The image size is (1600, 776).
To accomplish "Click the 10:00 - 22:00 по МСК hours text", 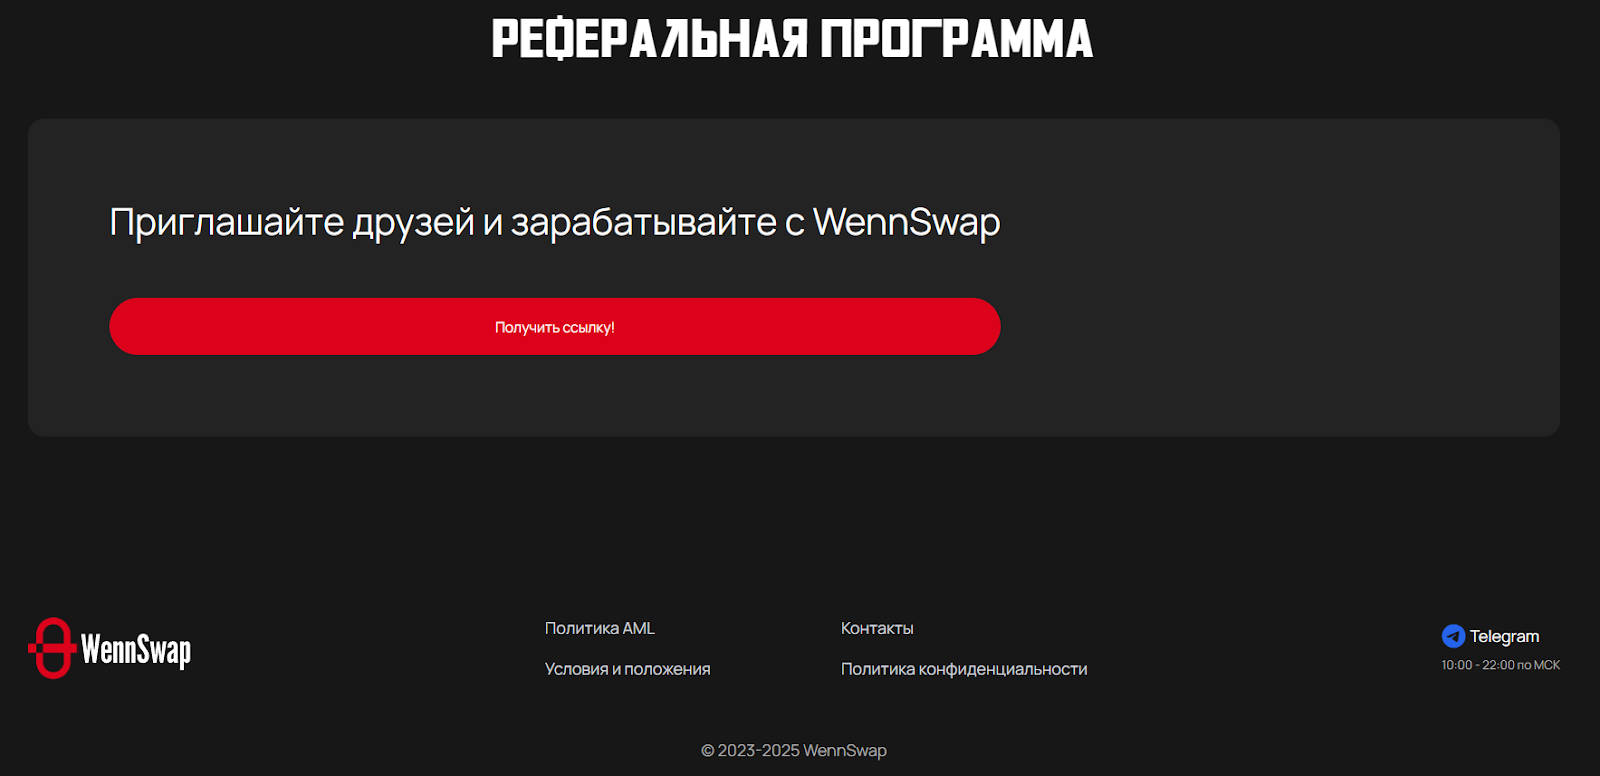I will 1500,665.
